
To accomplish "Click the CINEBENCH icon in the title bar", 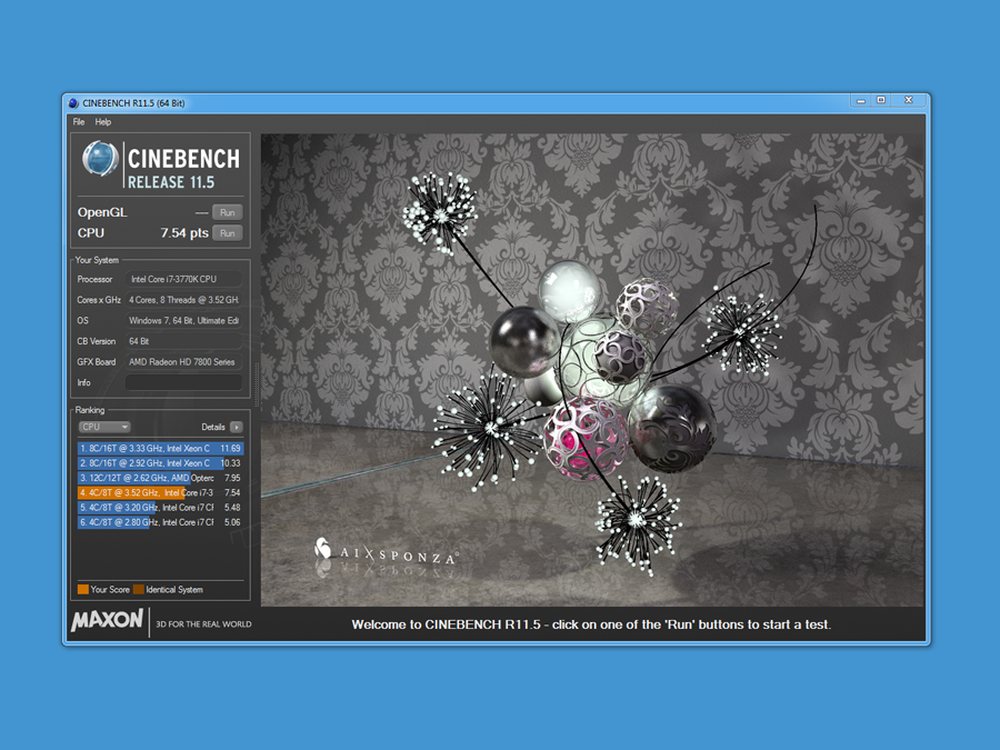I will [x=73, y=103].
